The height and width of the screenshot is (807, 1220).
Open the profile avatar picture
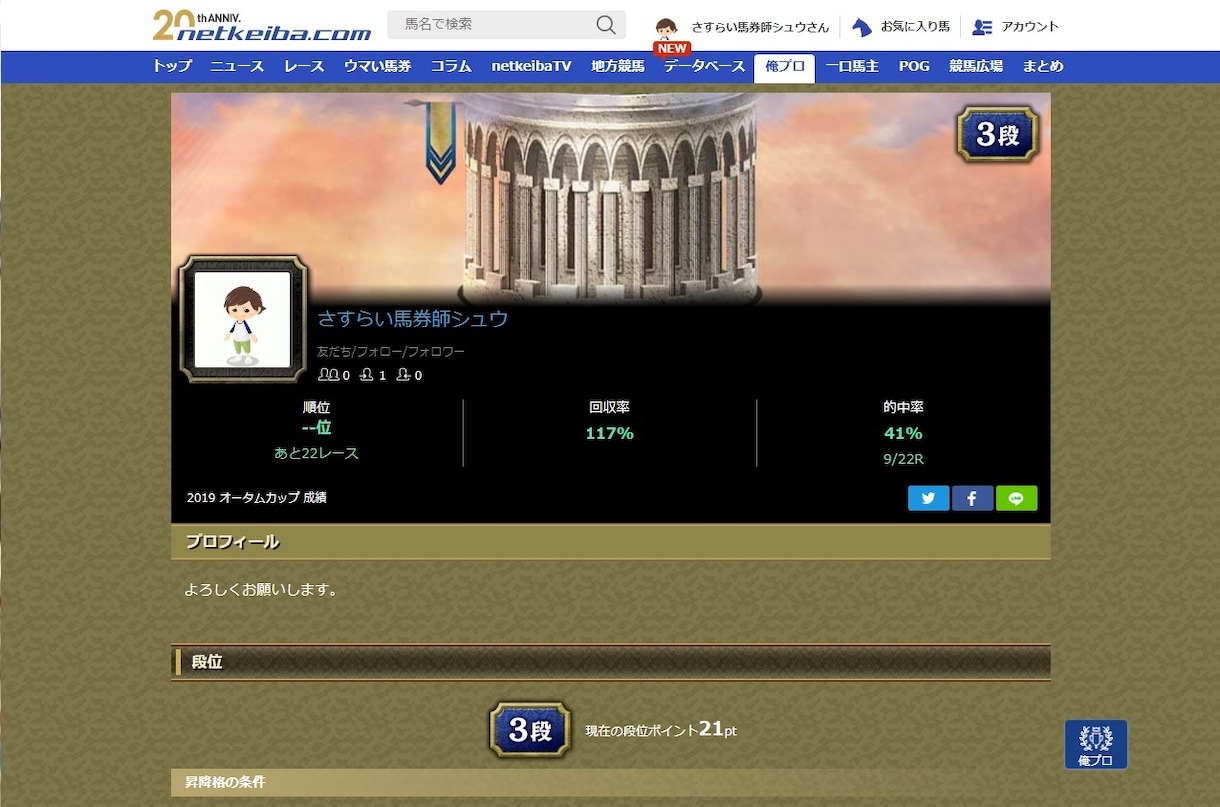(x=243, y=319)
